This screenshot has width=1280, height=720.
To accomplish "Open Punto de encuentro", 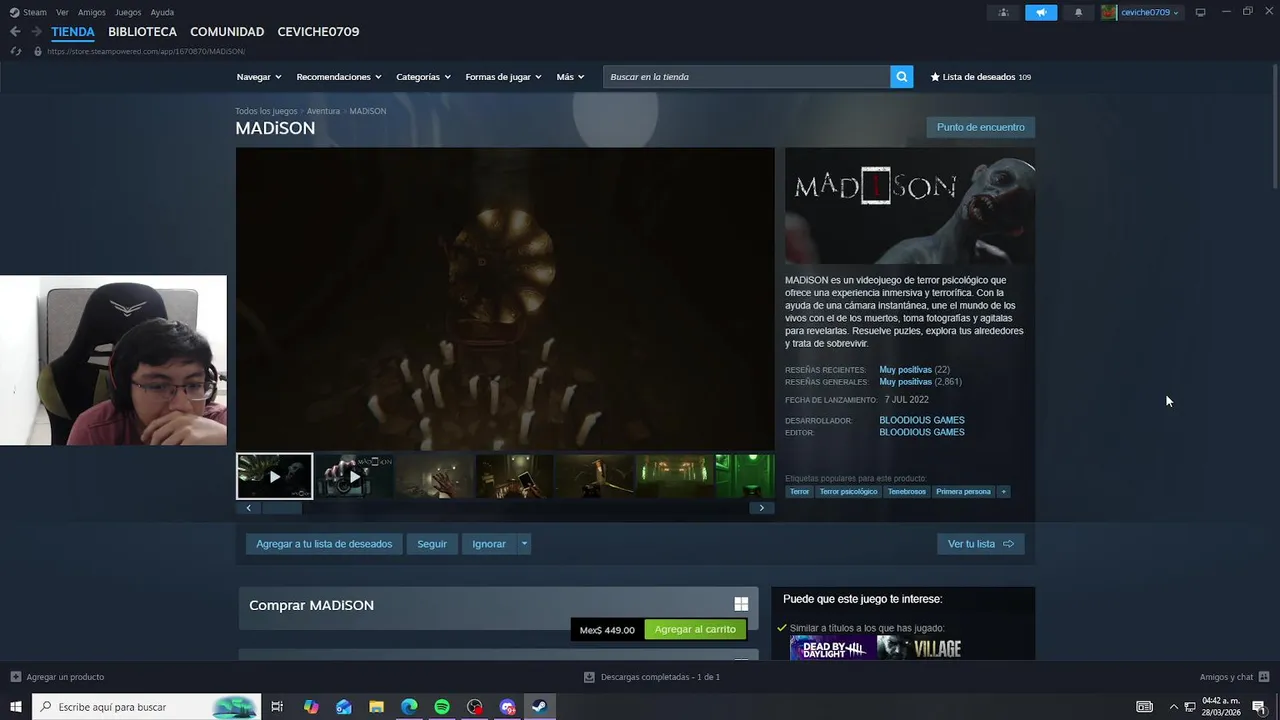I will (980, 127).
